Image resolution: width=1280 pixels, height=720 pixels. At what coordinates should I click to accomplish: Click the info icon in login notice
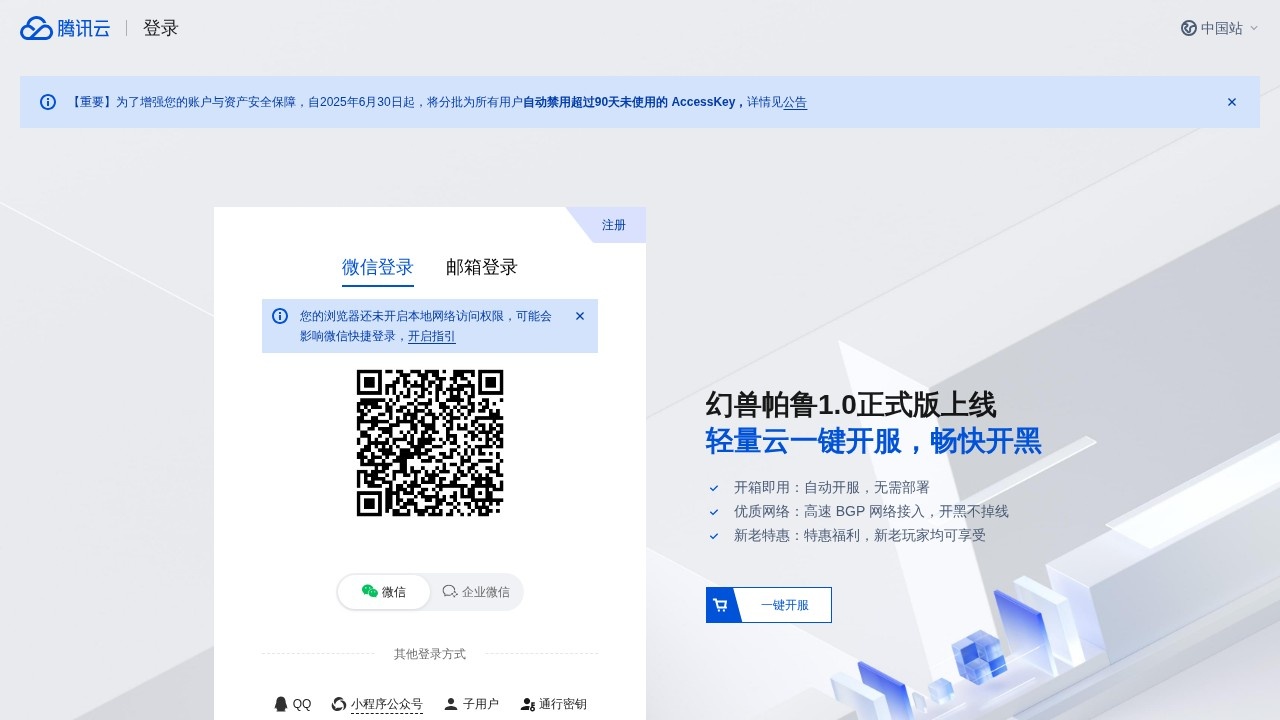point(280,316)
